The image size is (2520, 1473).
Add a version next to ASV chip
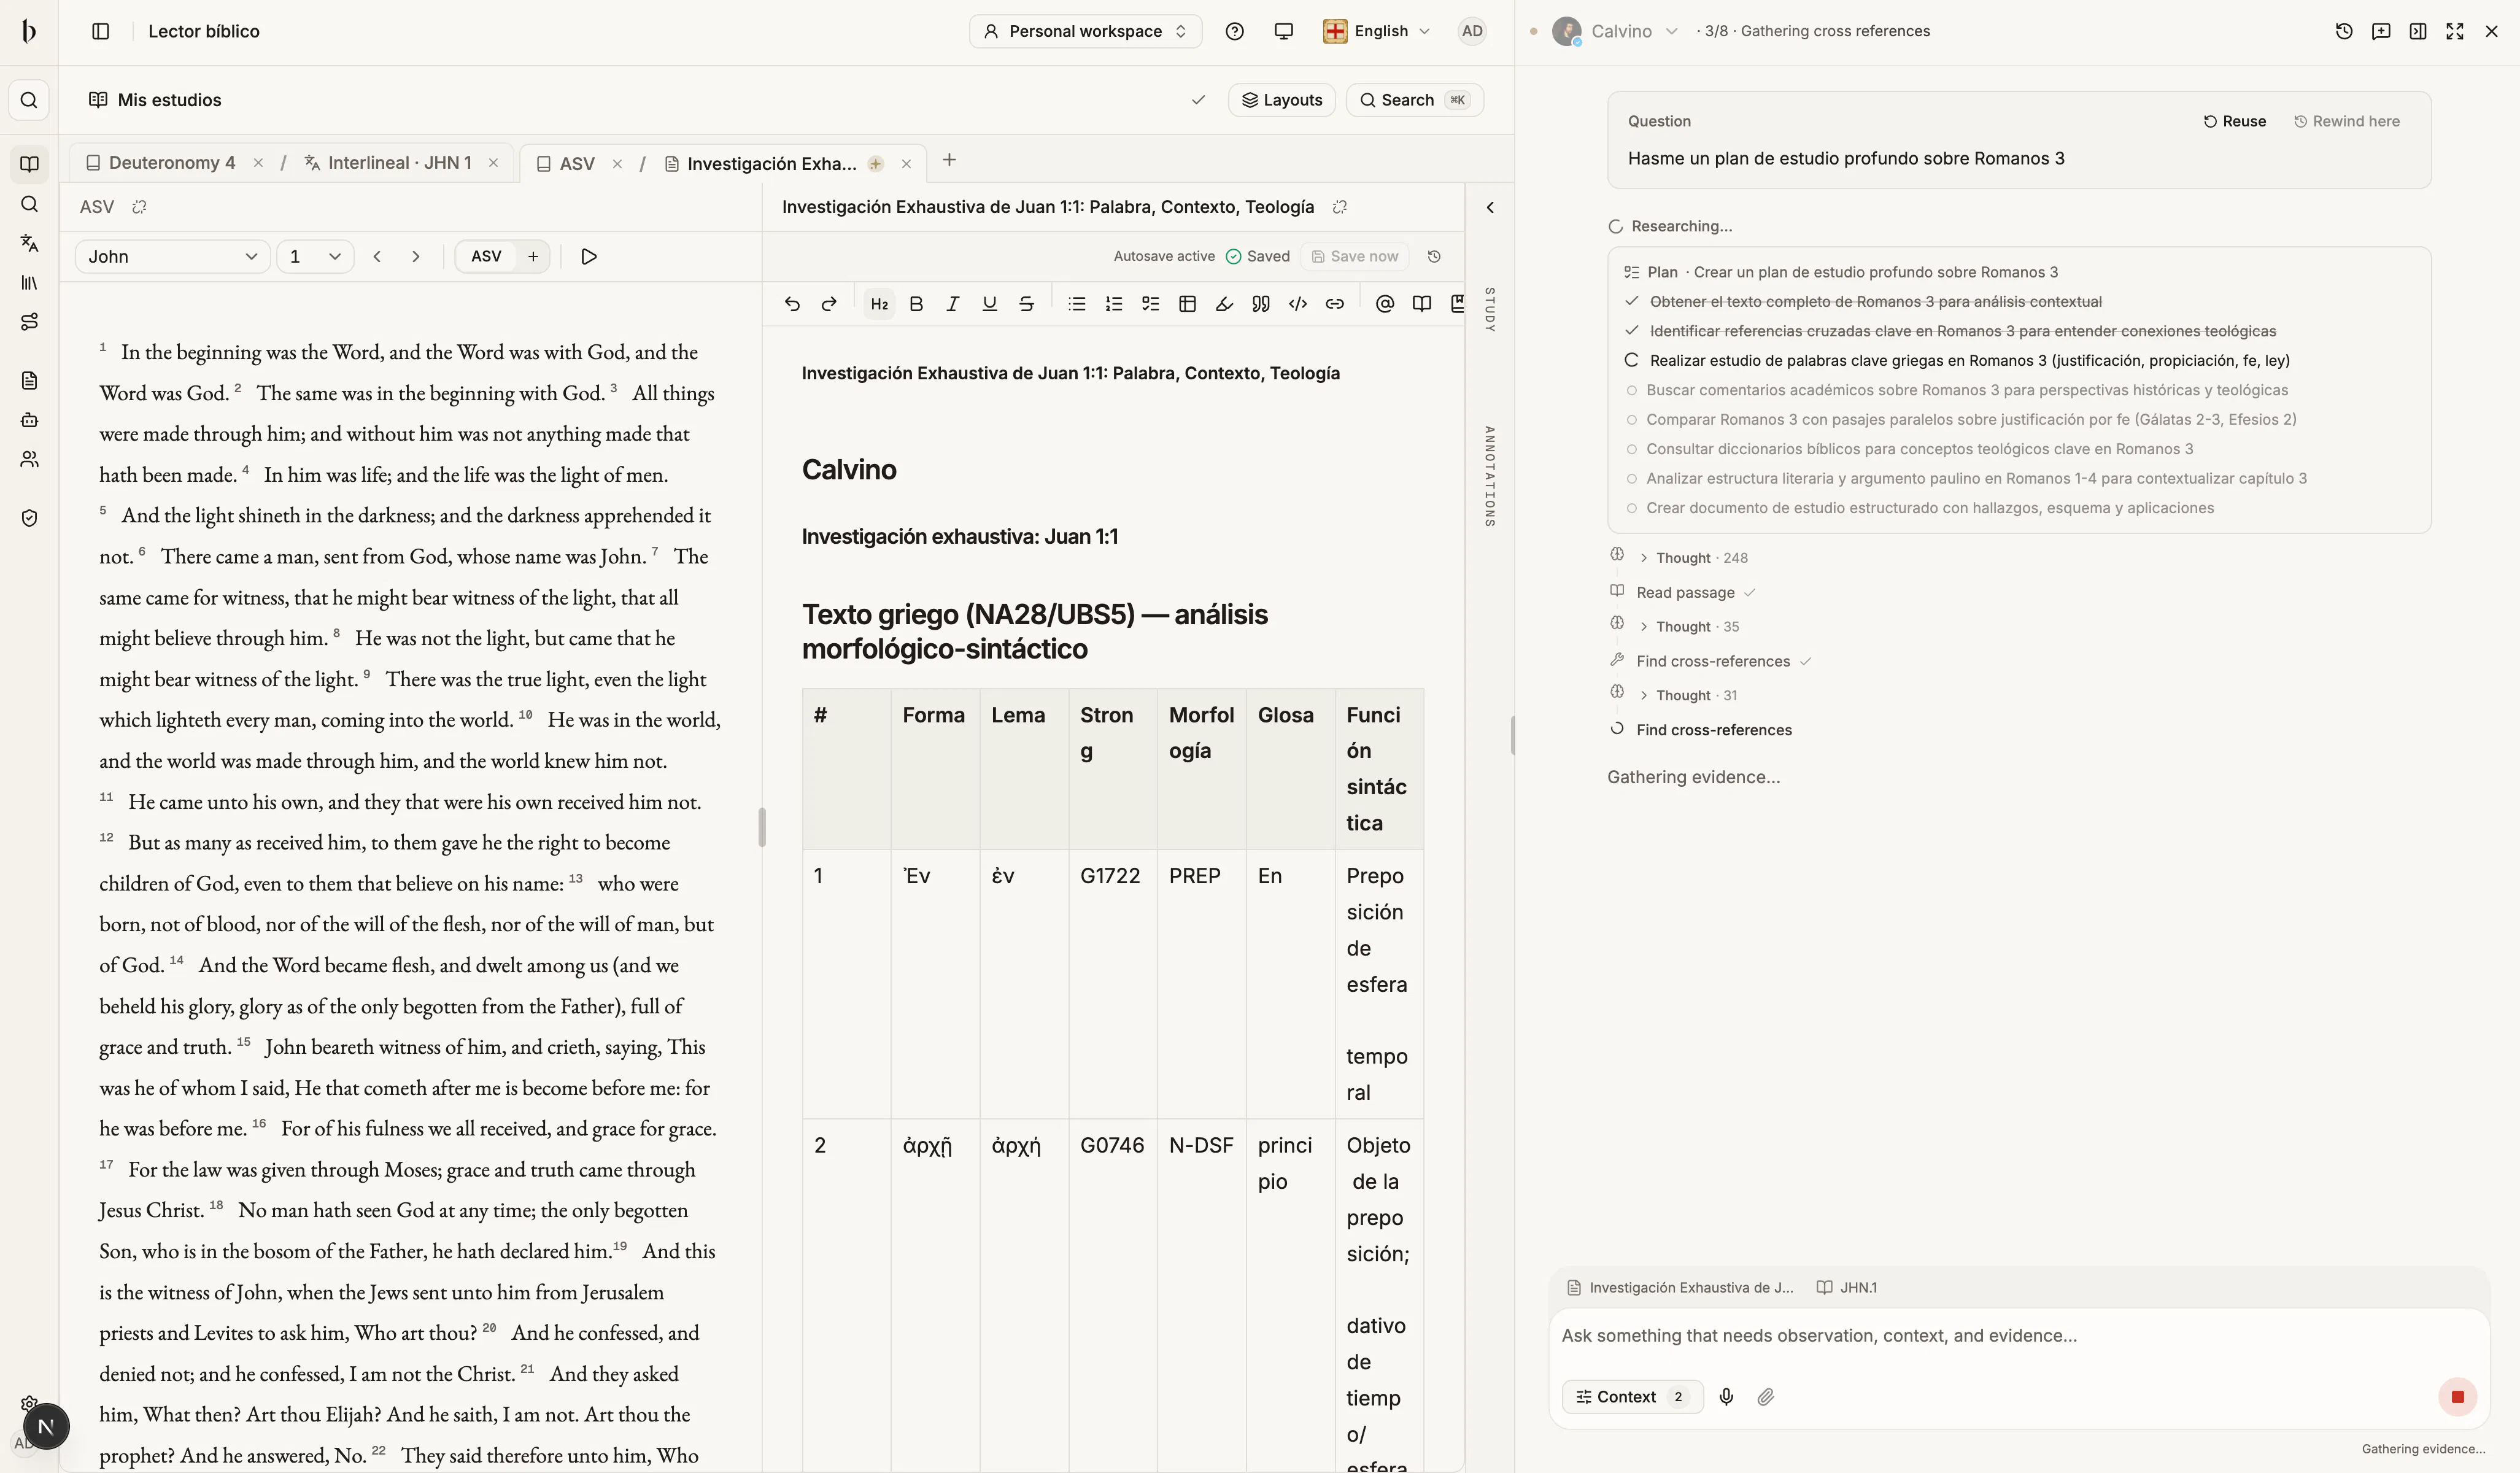pyautogui.click(x=533, y=256)
